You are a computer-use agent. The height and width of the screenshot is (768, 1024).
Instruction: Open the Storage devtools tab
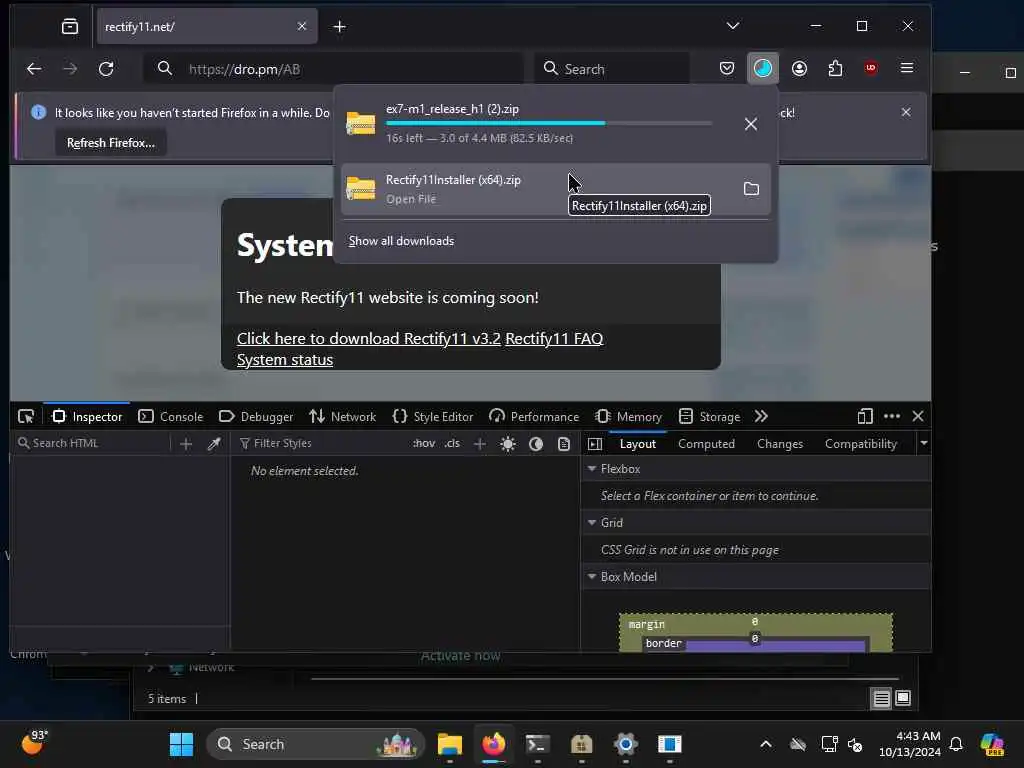pyautogui.click(x=710, y=417)
